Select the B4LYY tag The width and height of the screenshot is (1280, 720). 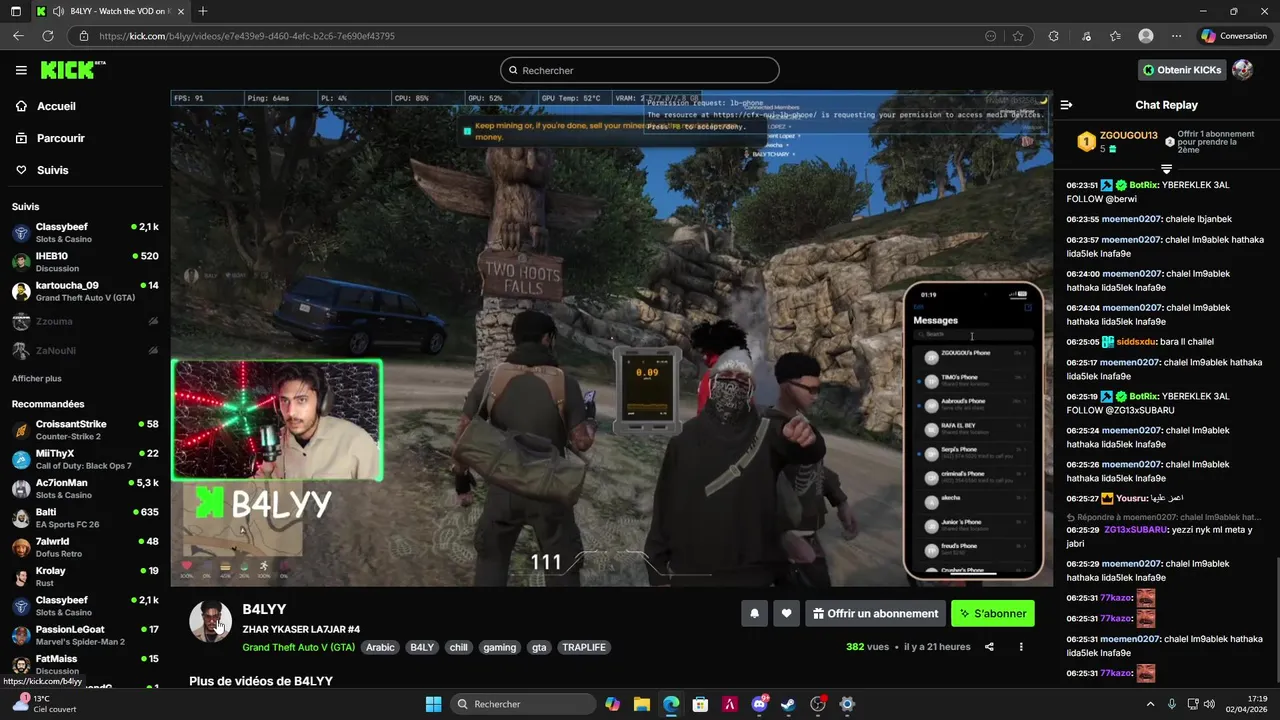[x=422, y=647]
